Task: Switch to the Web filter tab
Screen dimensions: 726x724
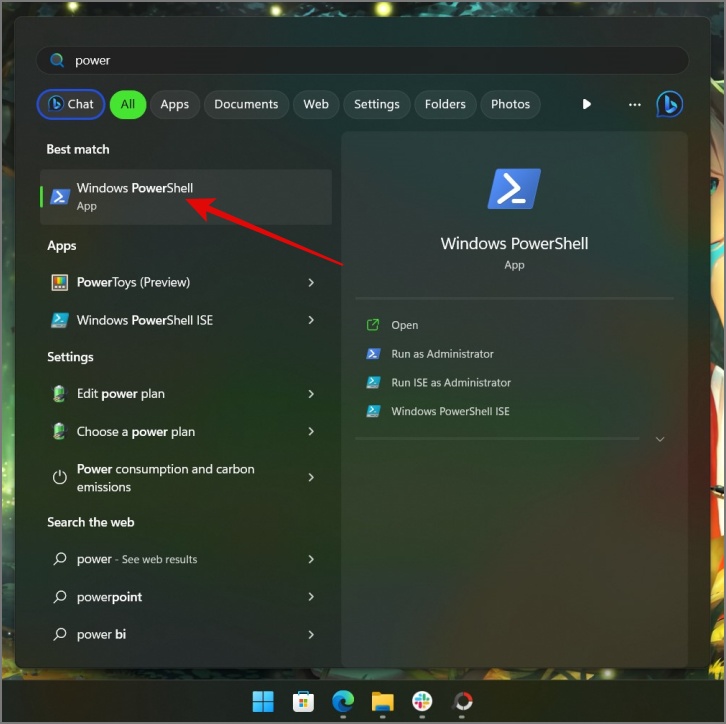Action: (316, 104)
